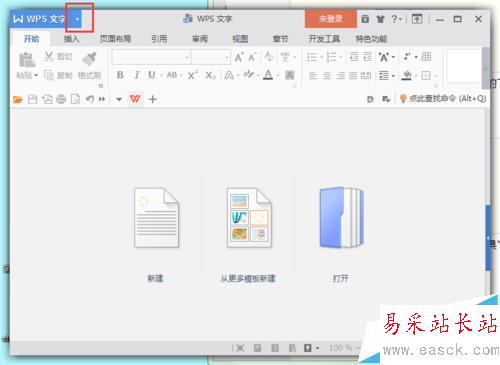Open the WPS 文字 application menu arrow
The height and width of the screenshot is (365, 500).
tap(77, 19)
